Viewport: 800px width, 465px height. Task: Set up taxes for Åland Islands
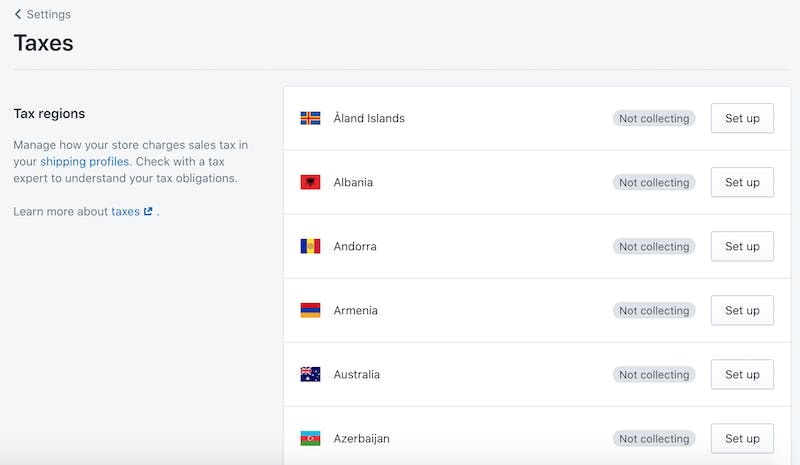[x=742, y=118]
